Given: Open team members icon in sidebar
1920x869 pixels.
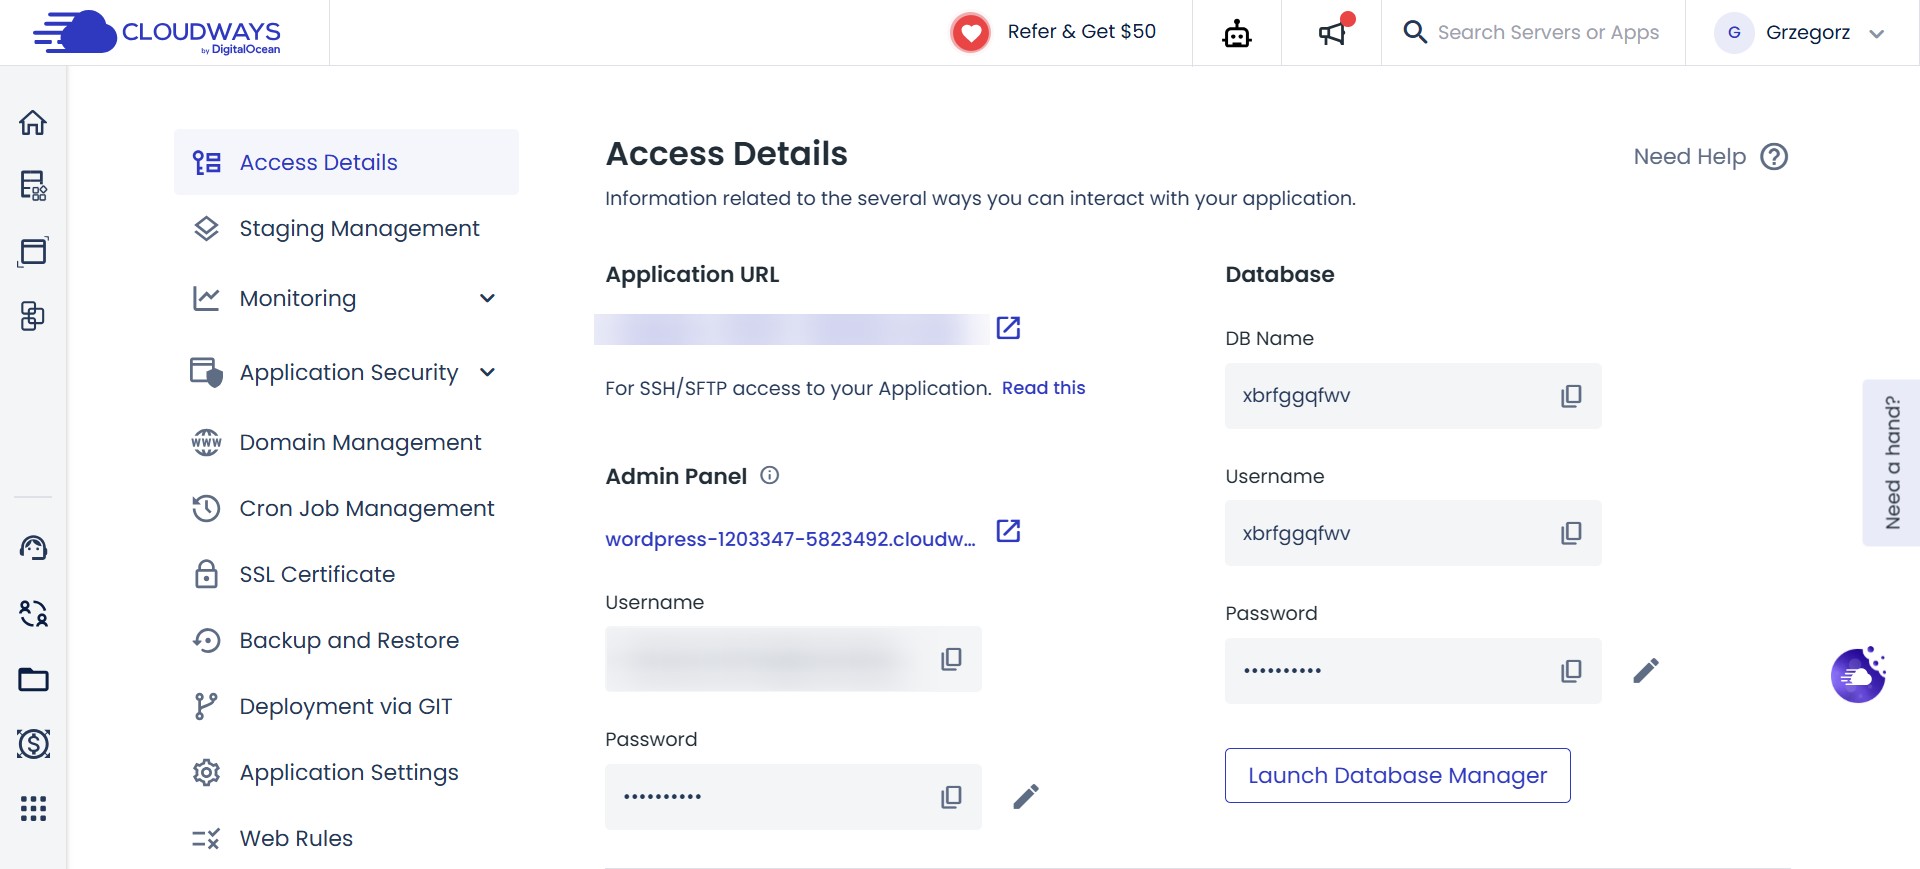Looking at the screenshot, I should point(33,613).
